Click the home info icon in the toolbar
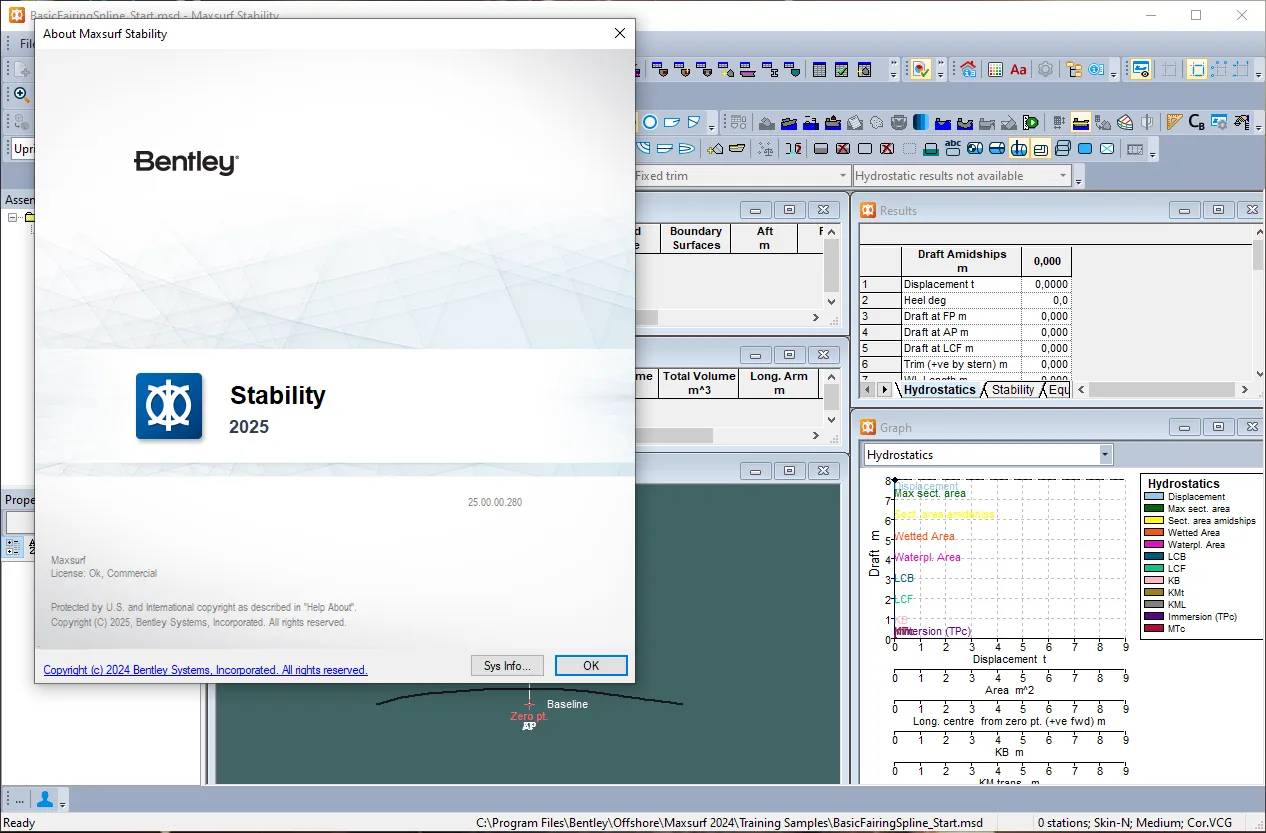The image size is (1266, 833). tap(968, 70)
